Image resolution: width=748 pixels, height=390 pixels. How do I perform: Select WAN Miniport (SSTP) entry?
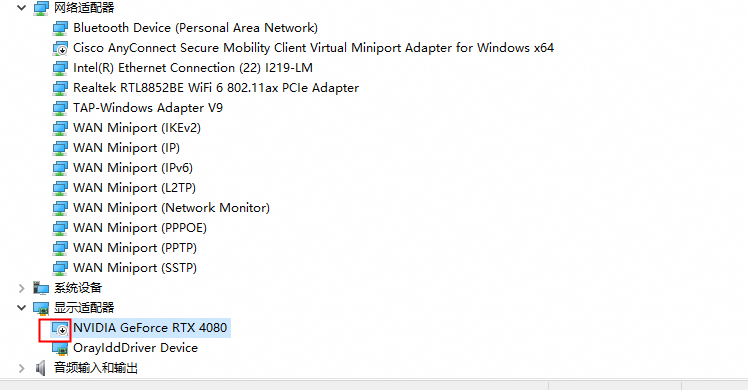(135, 268)
